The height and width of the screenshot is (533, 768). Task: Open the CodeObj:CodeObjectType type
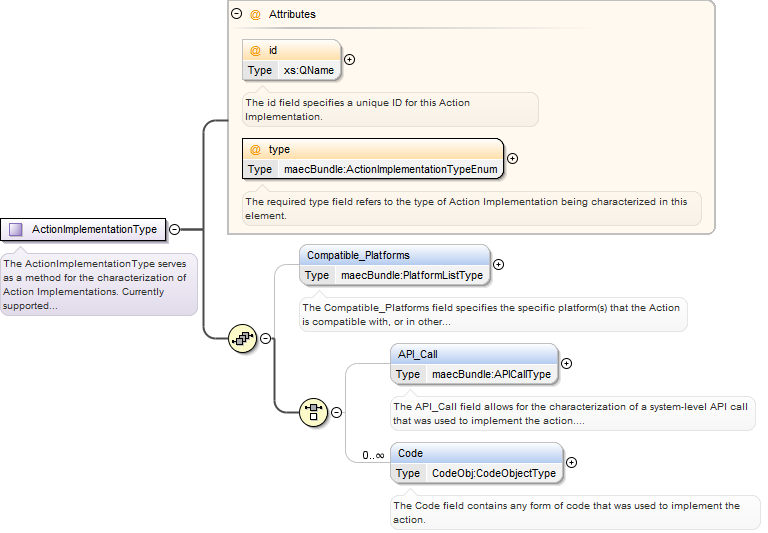(494, 473)
